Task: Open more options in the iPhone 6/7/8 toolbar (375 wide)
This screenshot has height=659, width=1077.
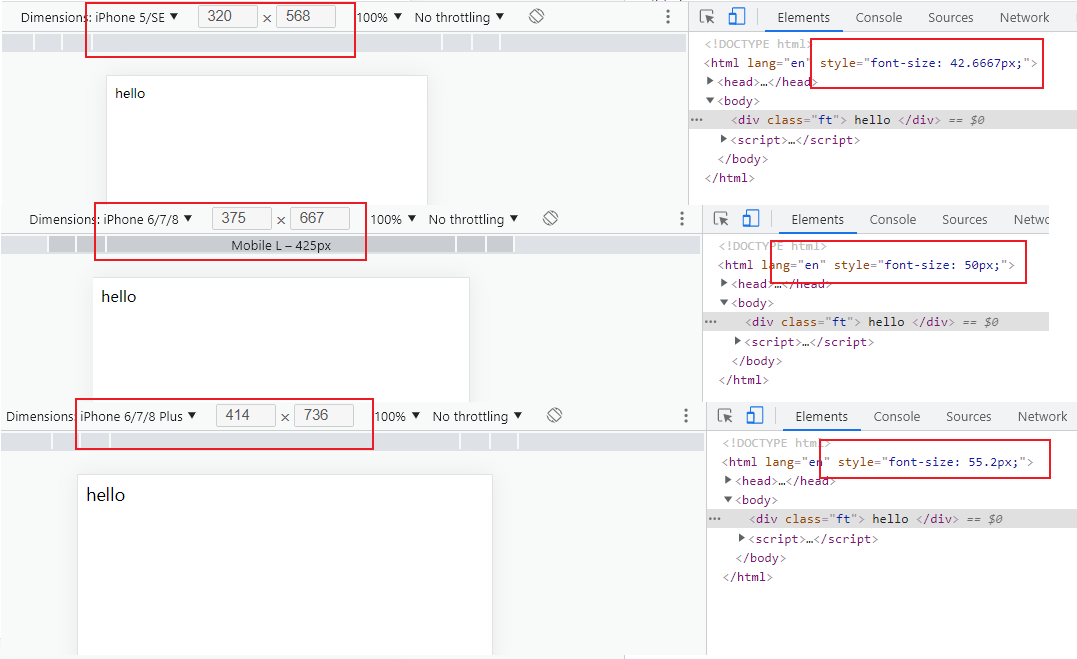Action: (681, 219)
